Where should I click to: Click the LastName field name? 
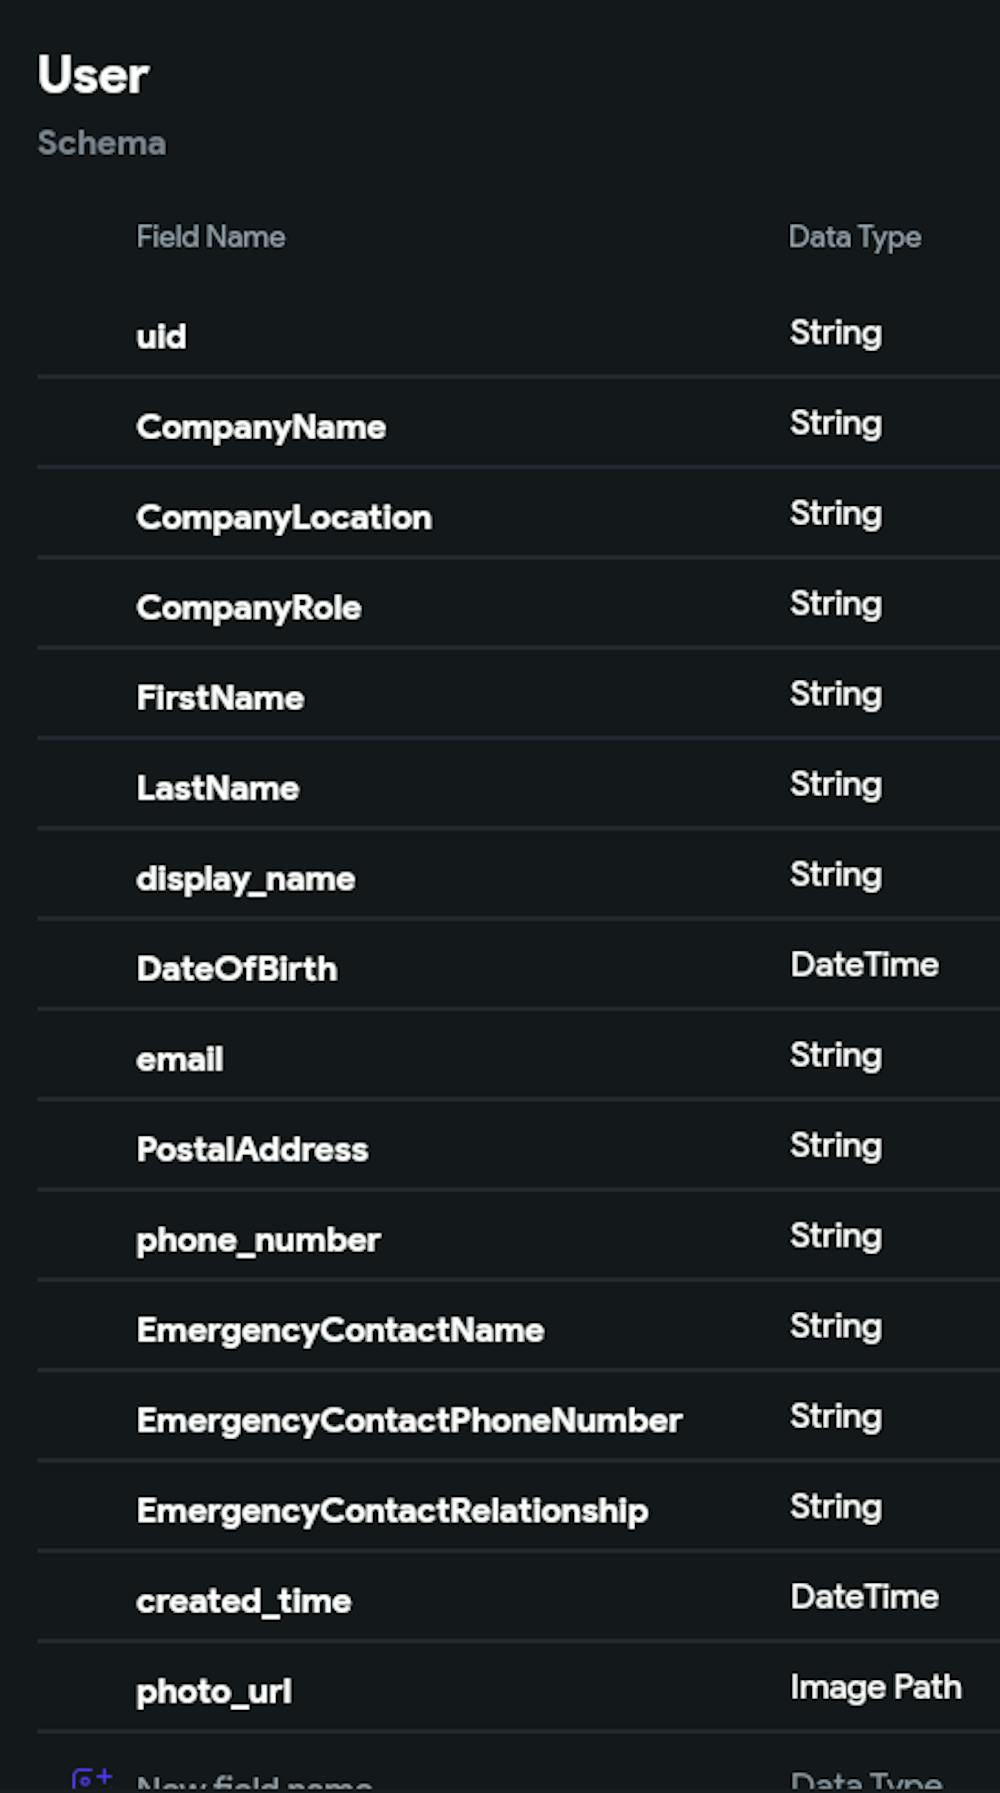218,788
